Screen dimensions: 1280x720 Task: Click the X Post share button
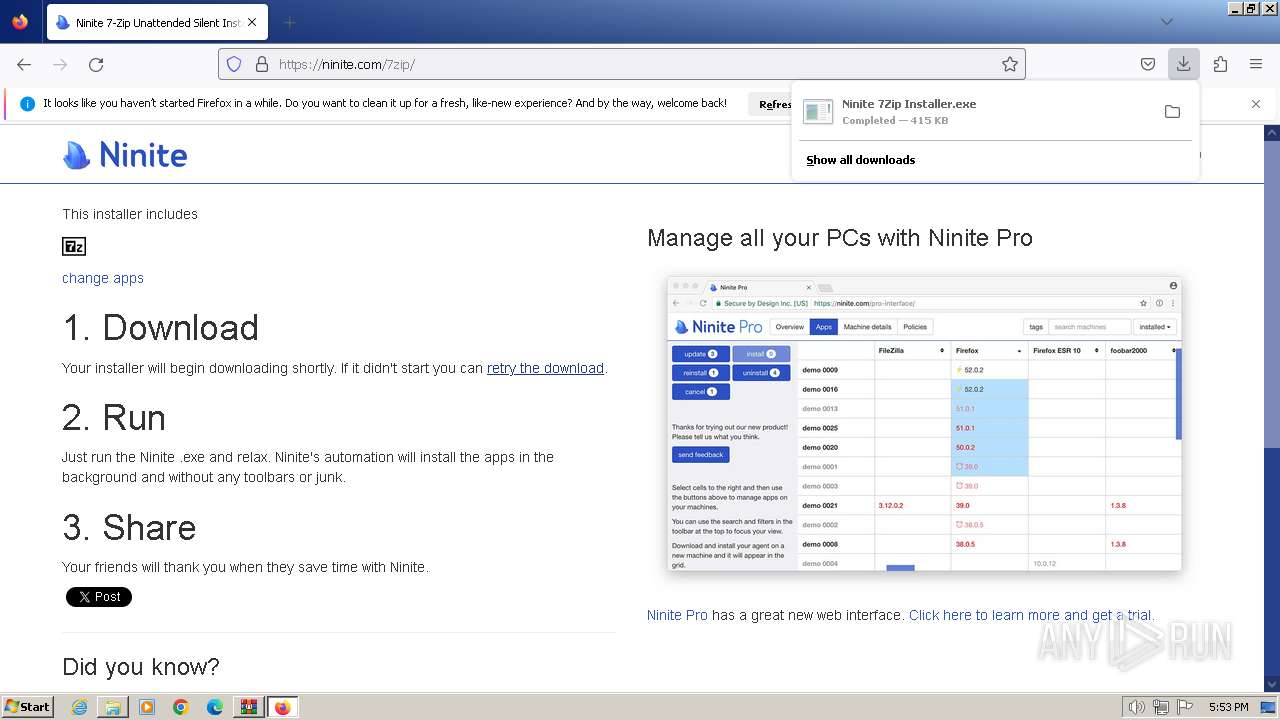[x=99, y=597]
